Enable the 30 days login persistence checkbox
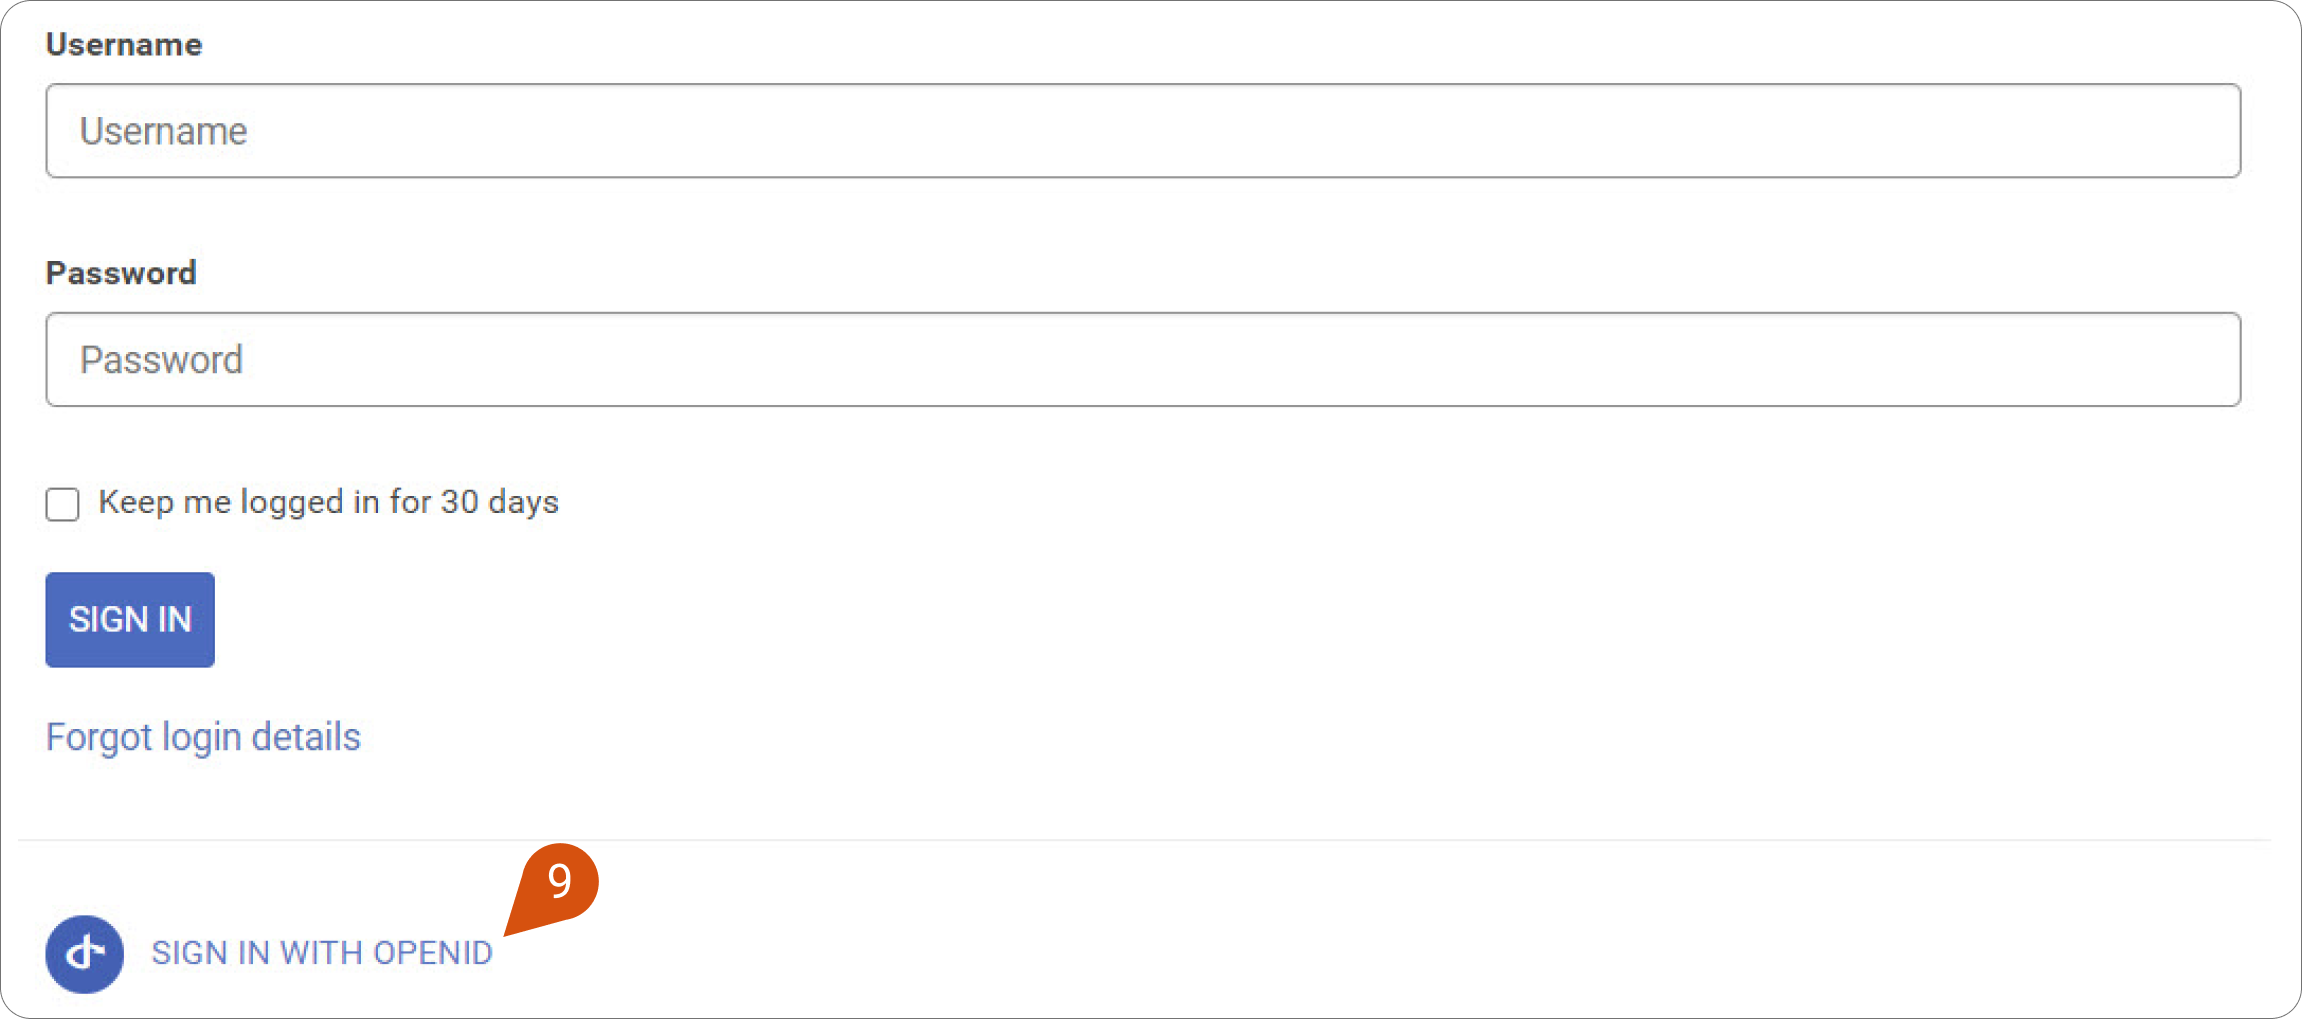This screenshot has width=2302, height=1019. coord(62,504)
